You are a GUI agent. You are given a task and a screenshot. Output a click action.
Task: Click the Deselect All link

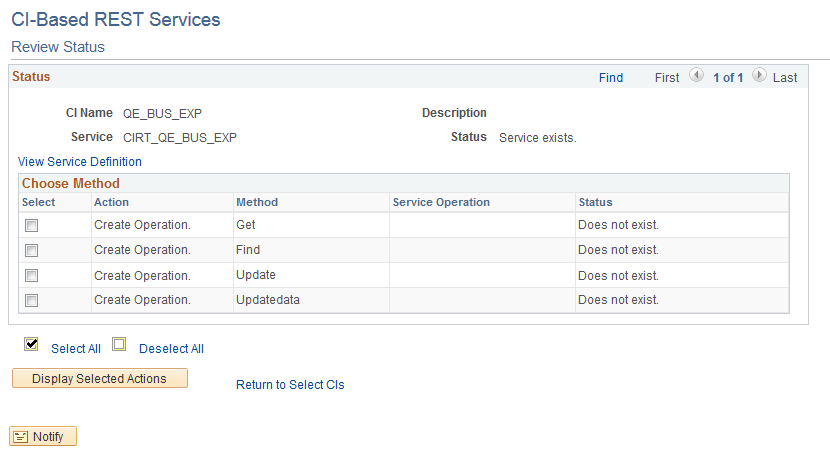[171, 349]
